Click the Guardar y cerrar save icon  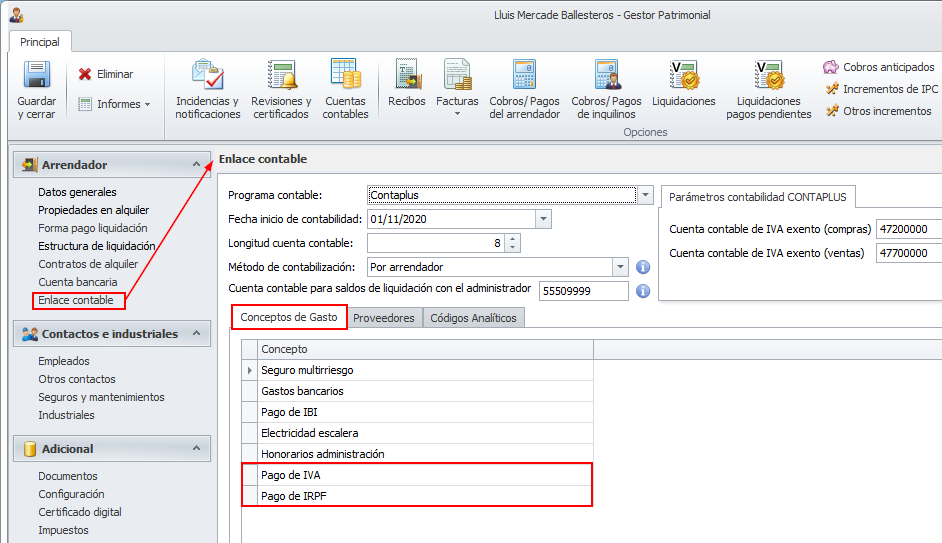(36, 74)
